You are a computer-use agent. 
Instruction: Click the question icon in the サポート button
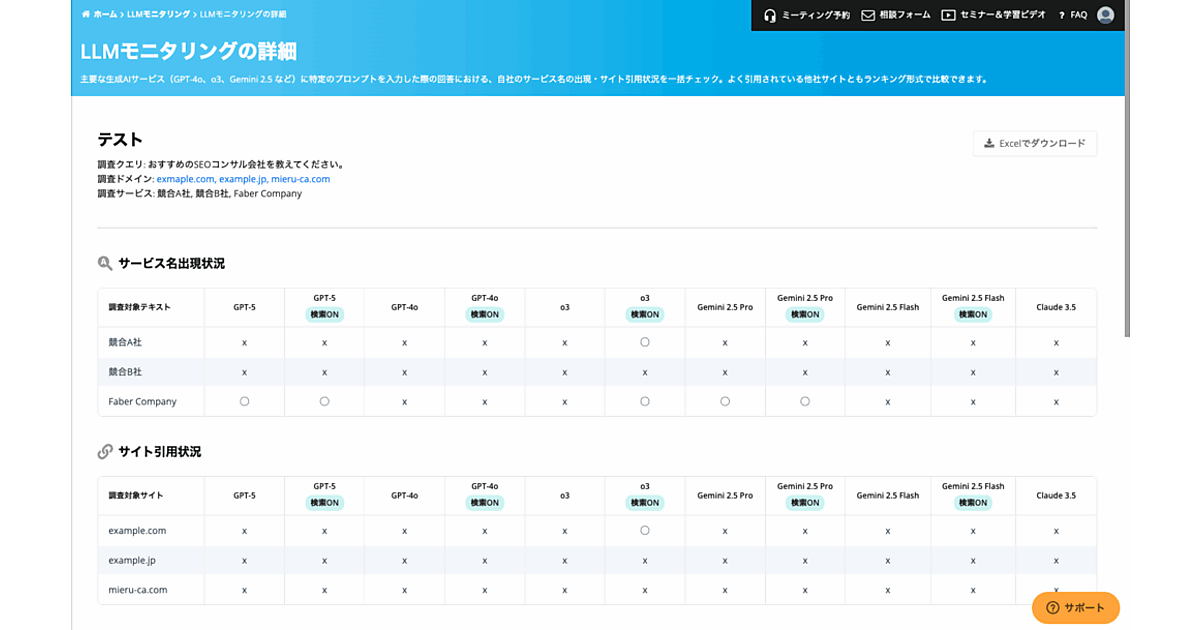pyautogui.click(x=1052, y=608)
